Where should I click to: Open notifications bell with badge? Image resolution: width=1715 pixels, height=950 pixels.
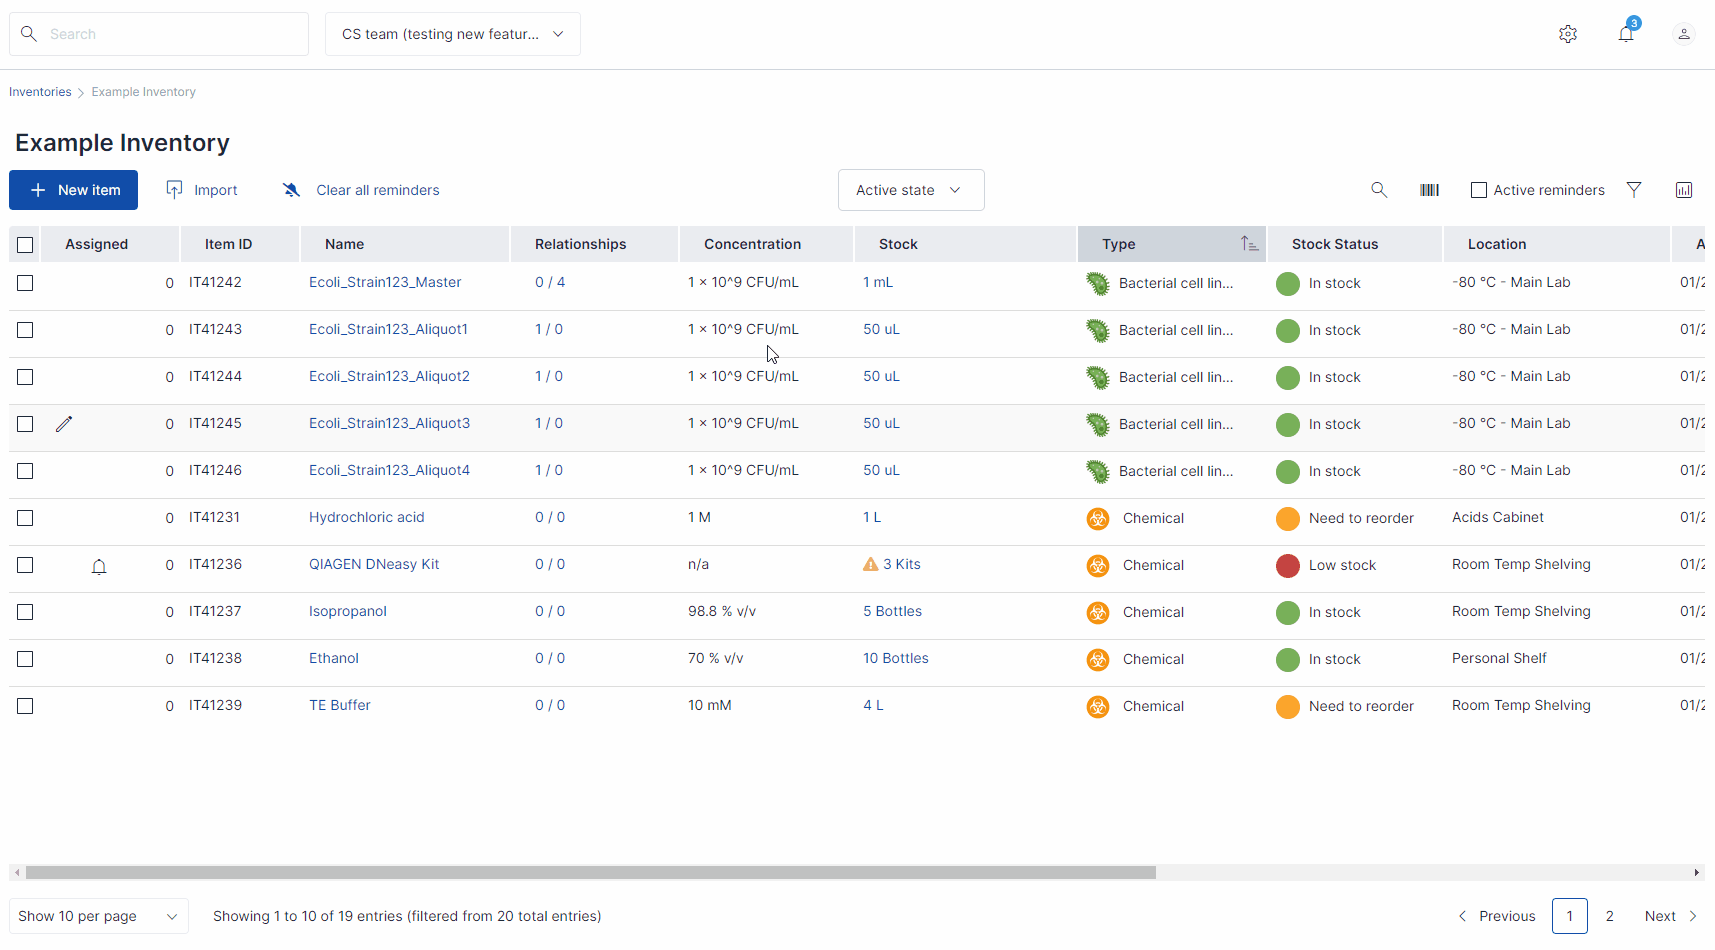1626,34
